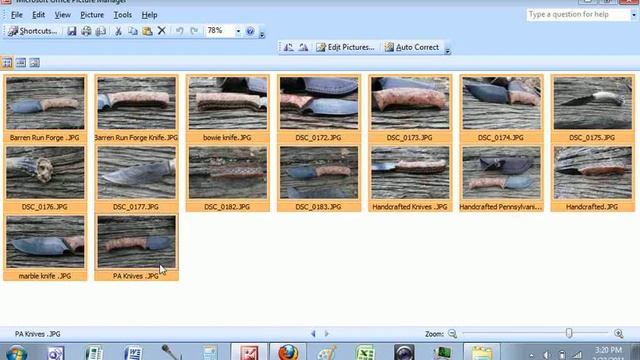Open the View menu

pyautogui.click(x=62, y=15)
